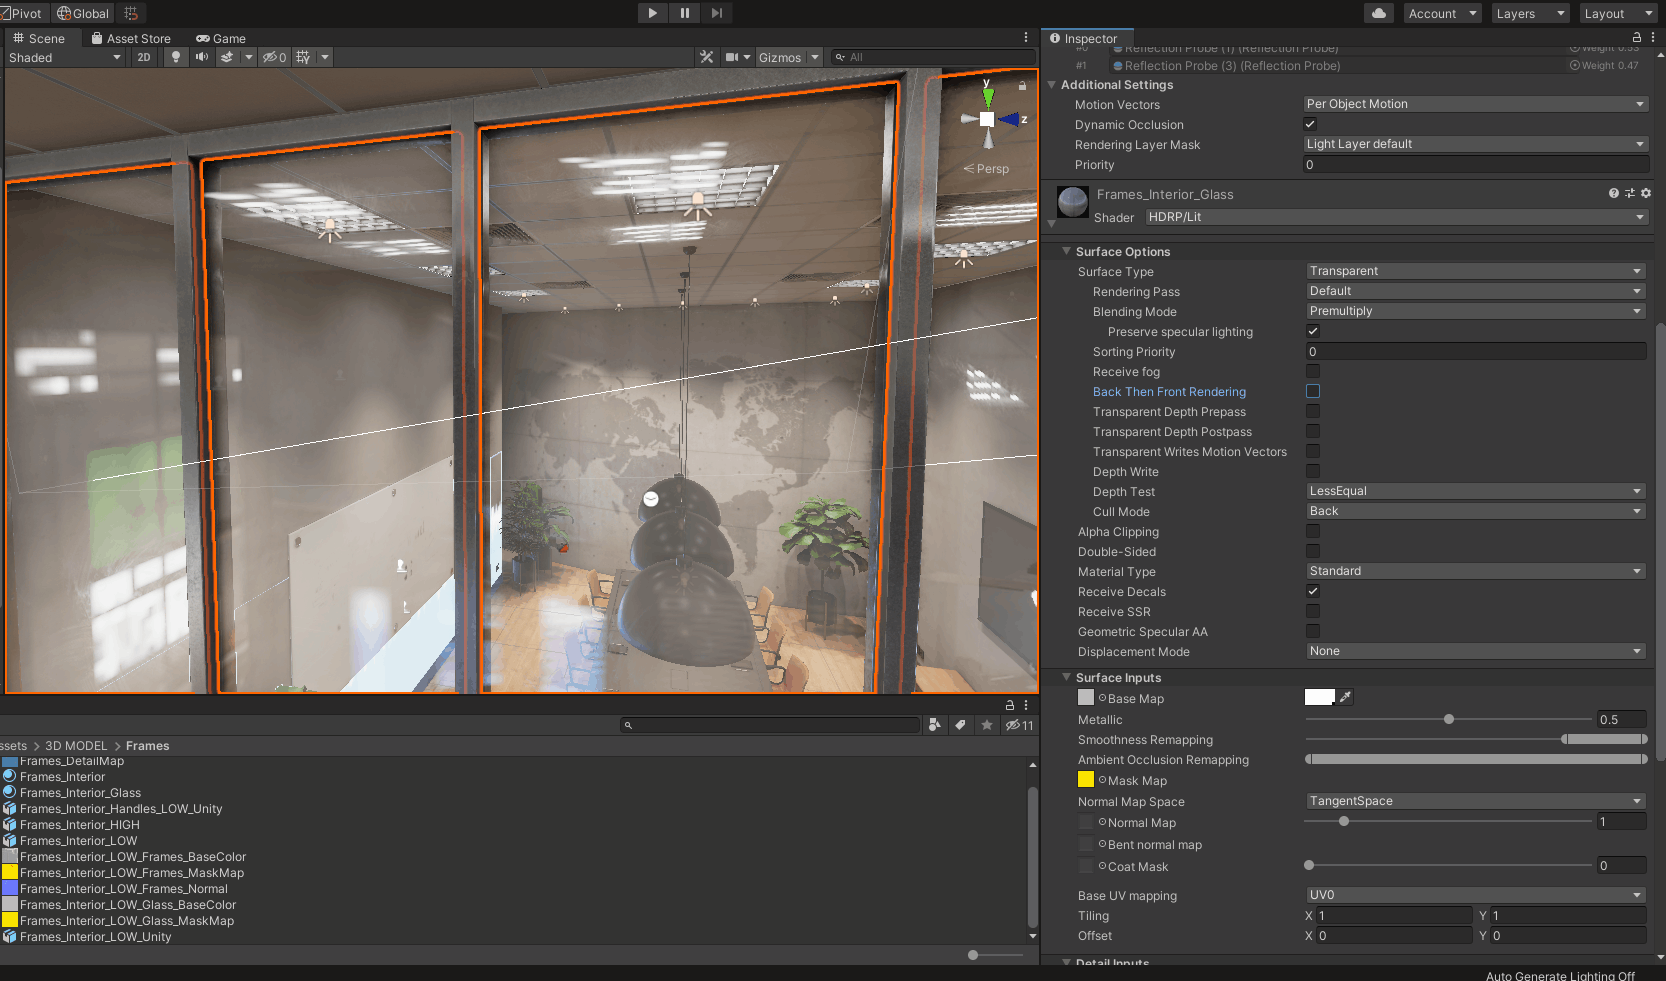The width and height of the screenshot is (1666, 981).
Task: Click the favorites star in Project panel
Action: [987, 725]
